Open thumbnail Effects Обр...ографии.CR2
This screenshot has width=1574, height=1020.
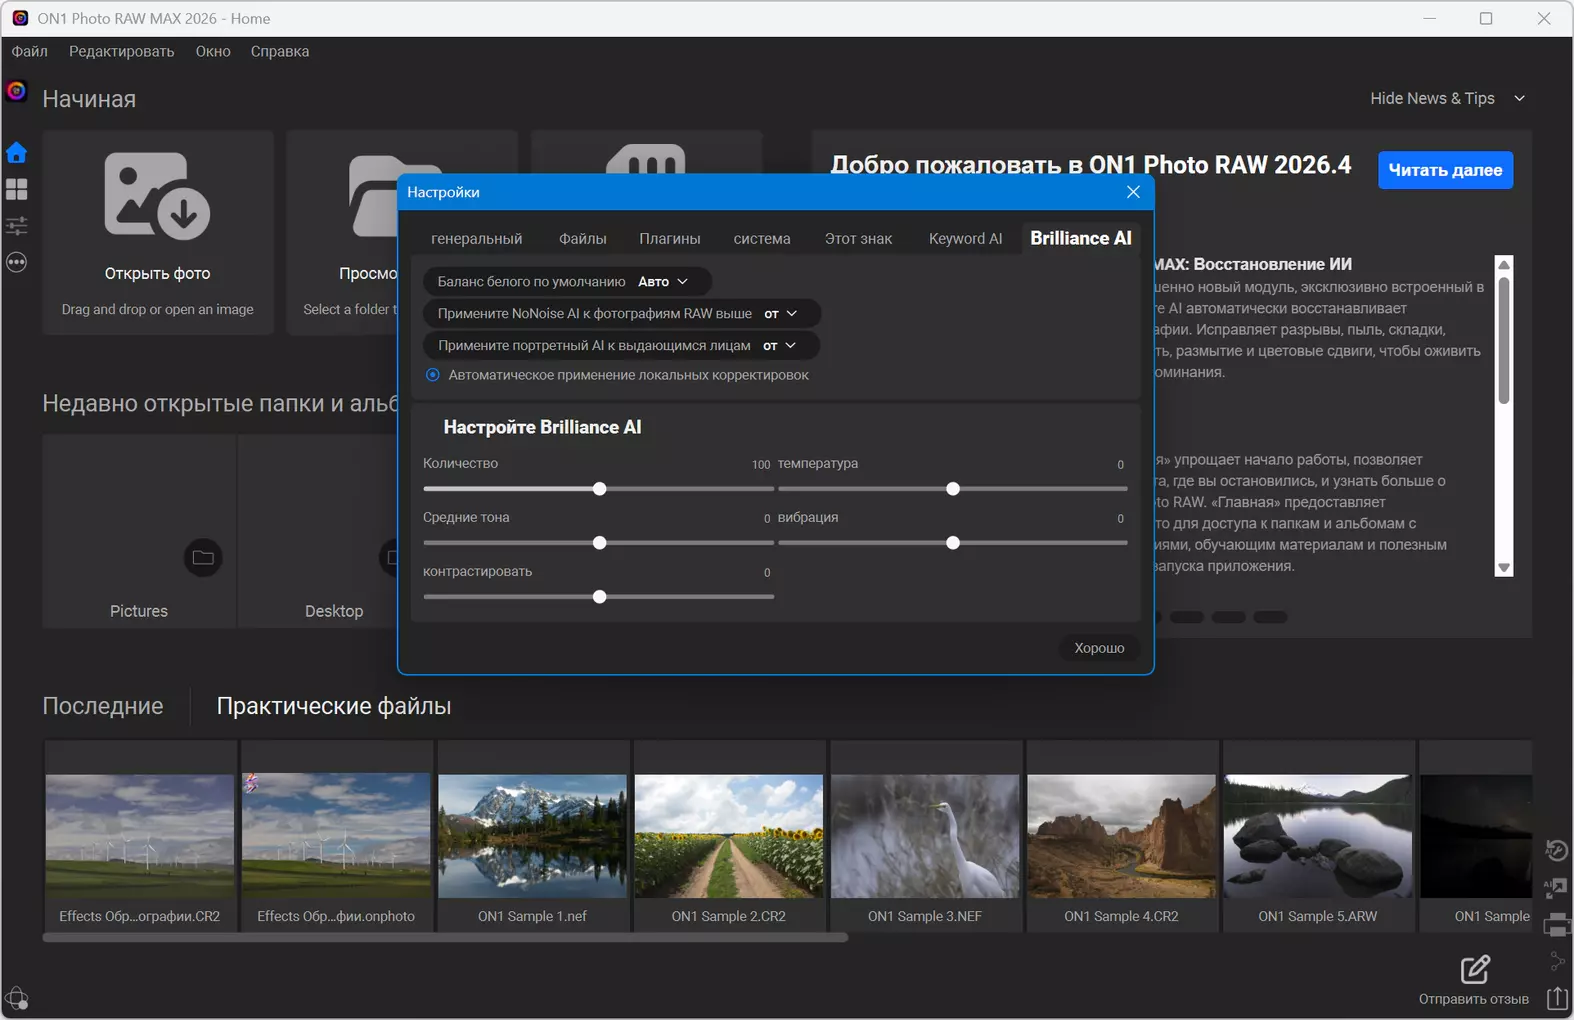pos(140,837)
